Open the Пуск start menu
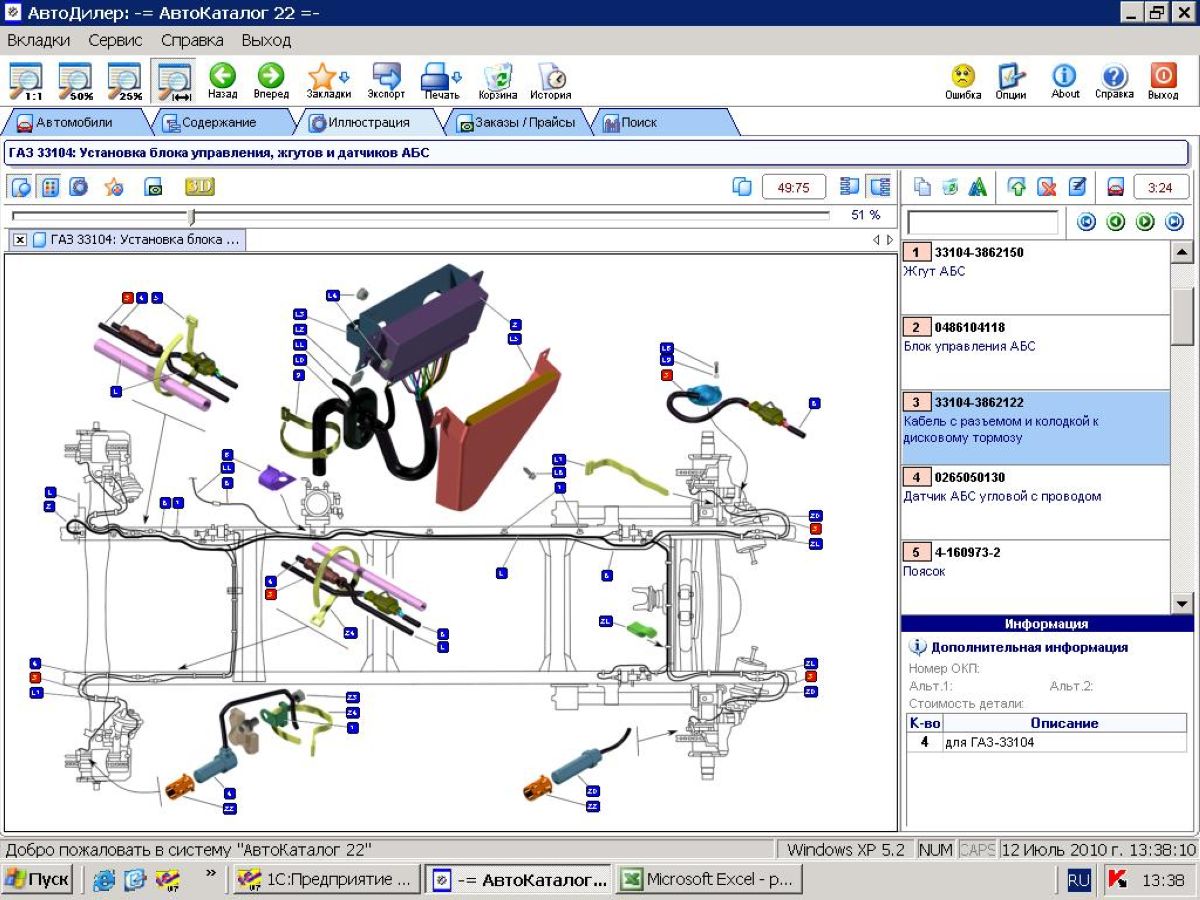This screenshot has height=900, width=1200. [x=38, y=880]
